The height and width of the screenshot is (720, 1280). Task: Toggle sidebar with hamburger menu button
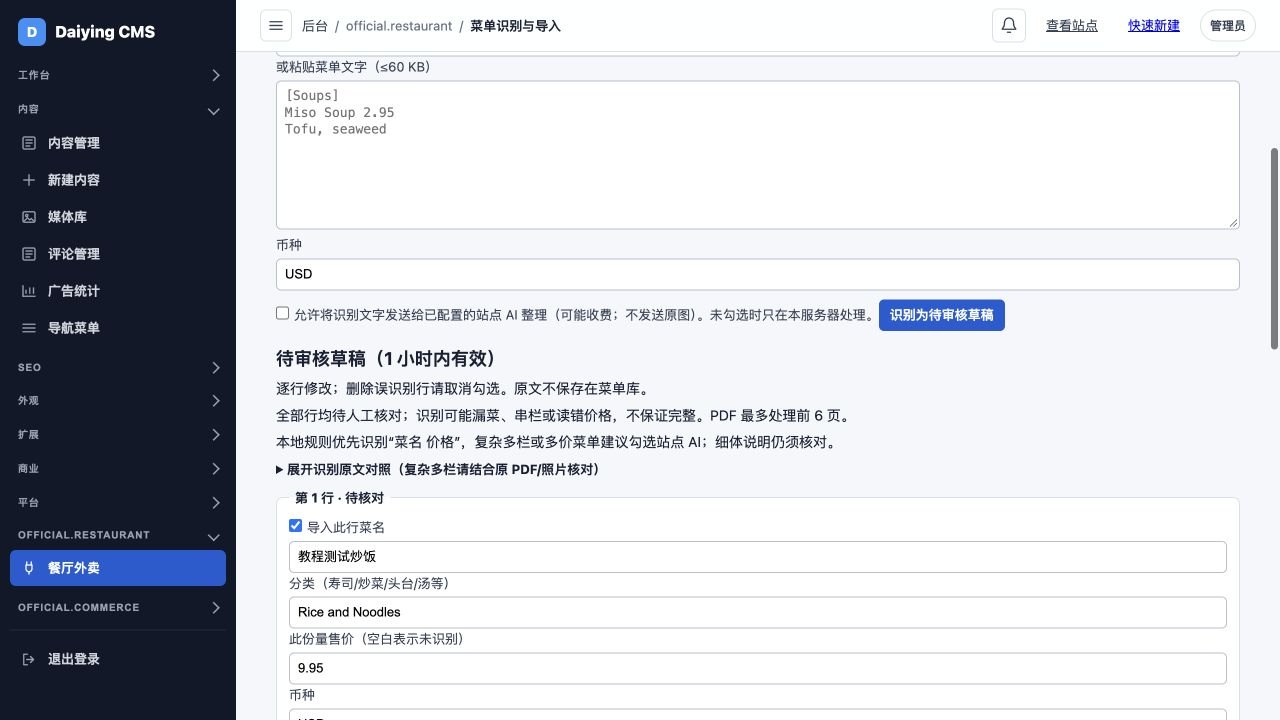click(x=276, y=26)
